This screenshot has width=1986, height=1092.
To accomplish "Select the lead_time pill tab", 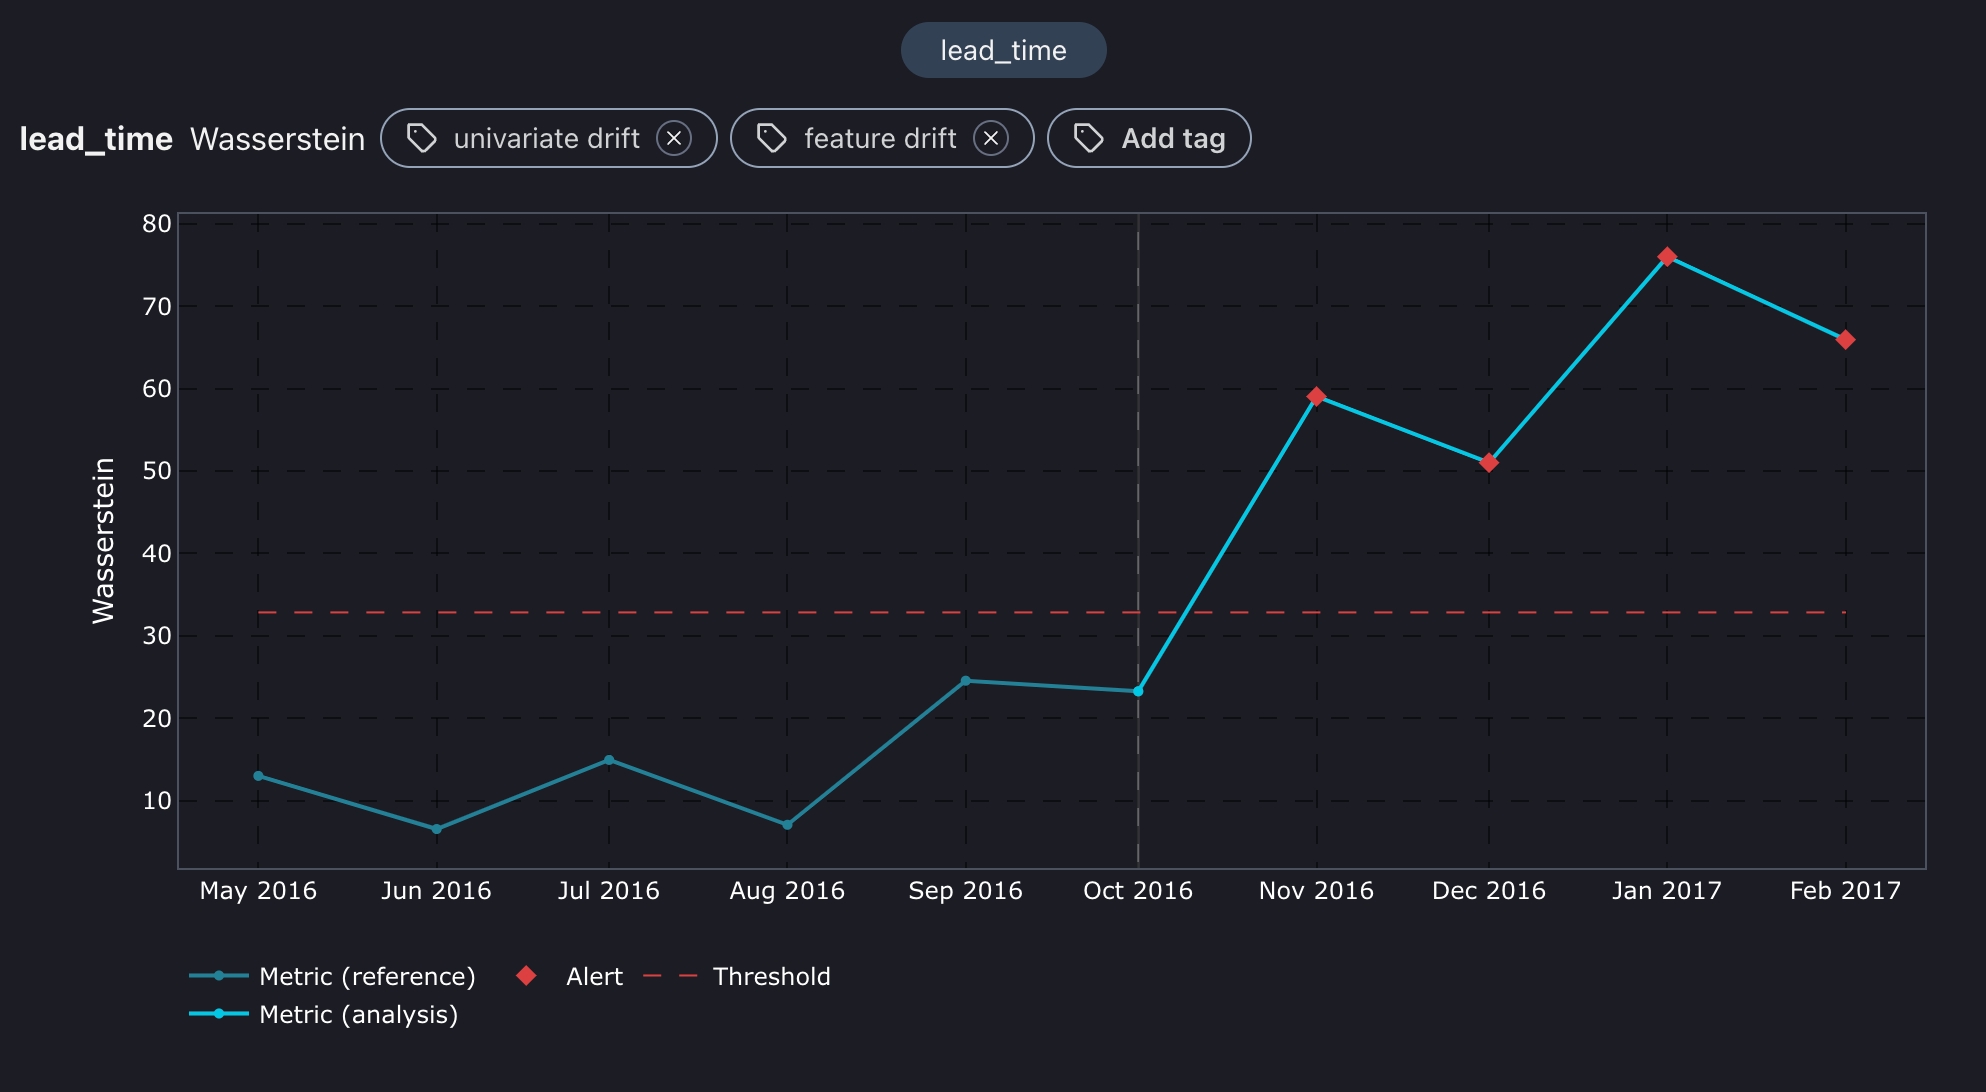I will pos(1003,50).
